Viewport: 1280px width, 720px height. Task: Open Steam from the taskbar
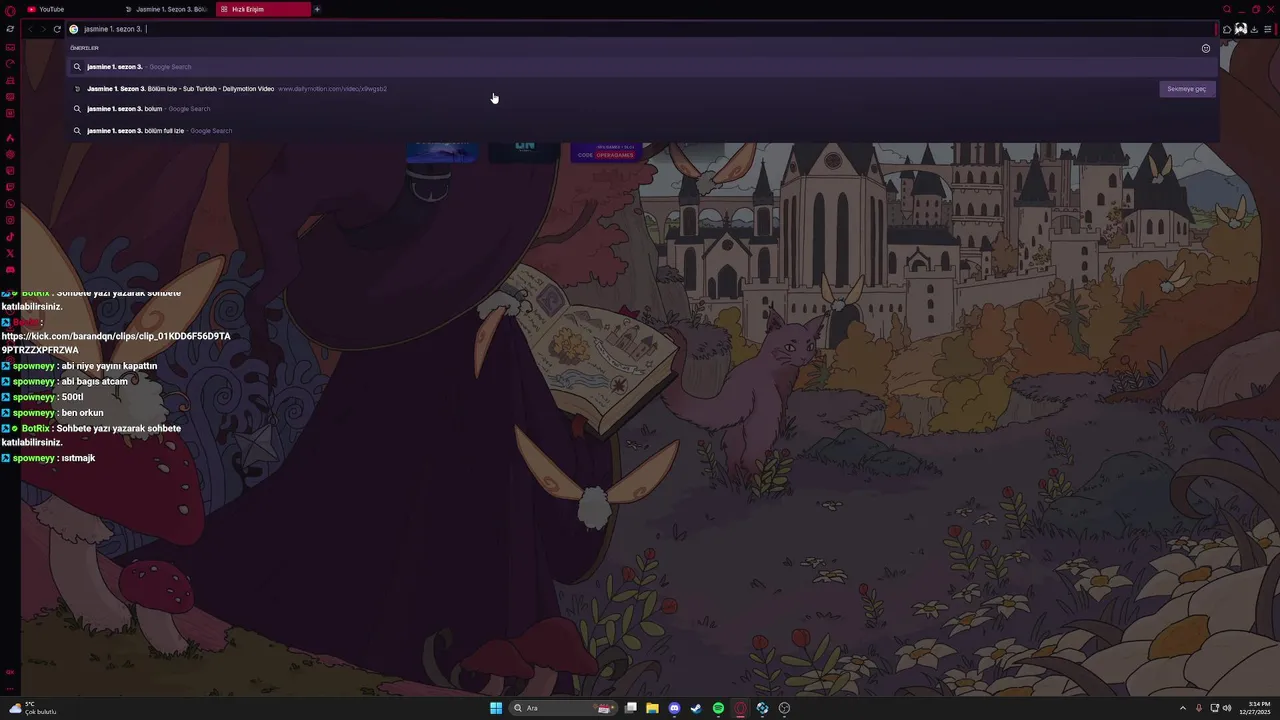click(696, 708)
